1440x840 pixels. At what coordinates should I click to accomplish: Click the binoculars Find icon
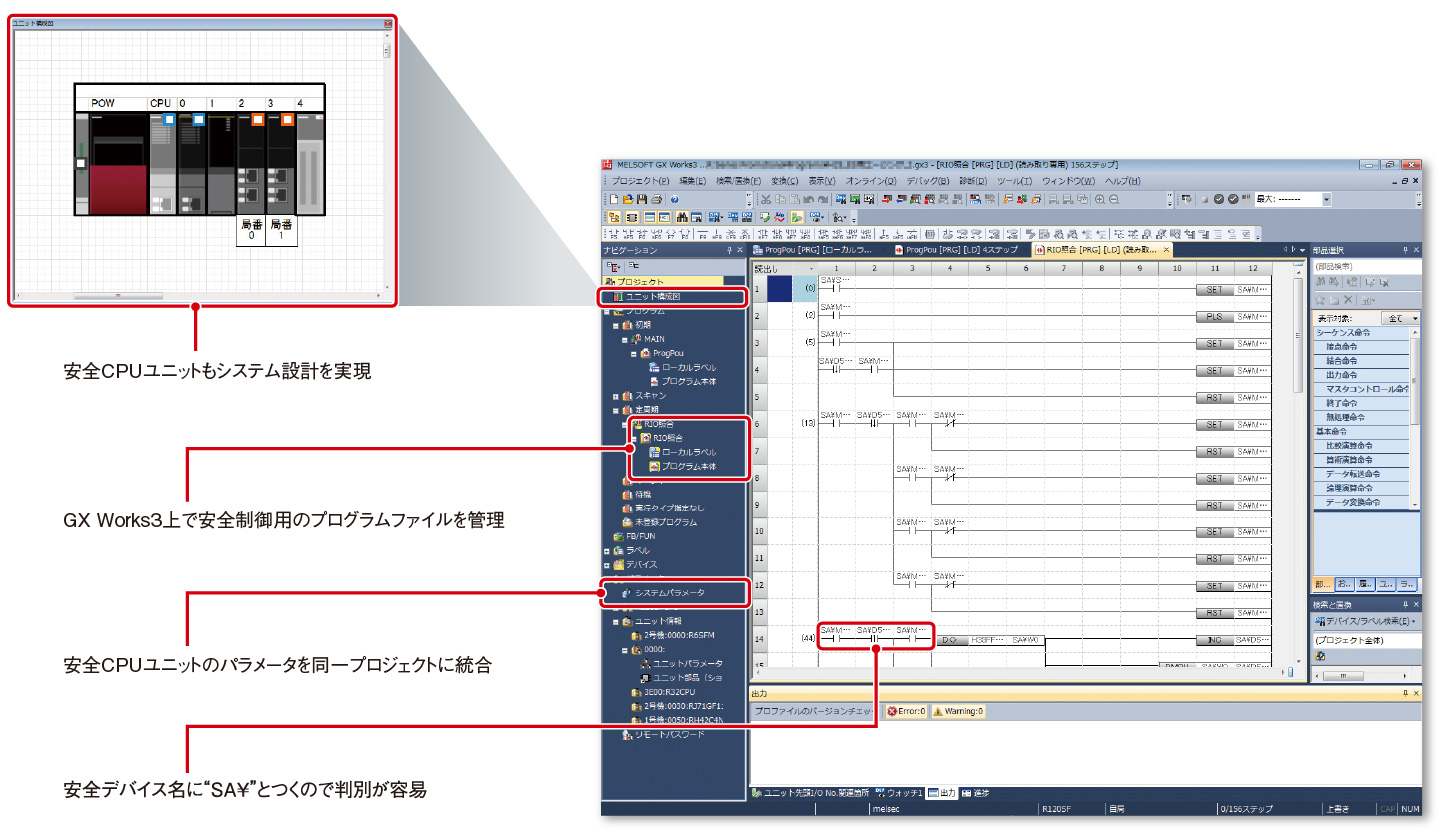coord(682,218)
